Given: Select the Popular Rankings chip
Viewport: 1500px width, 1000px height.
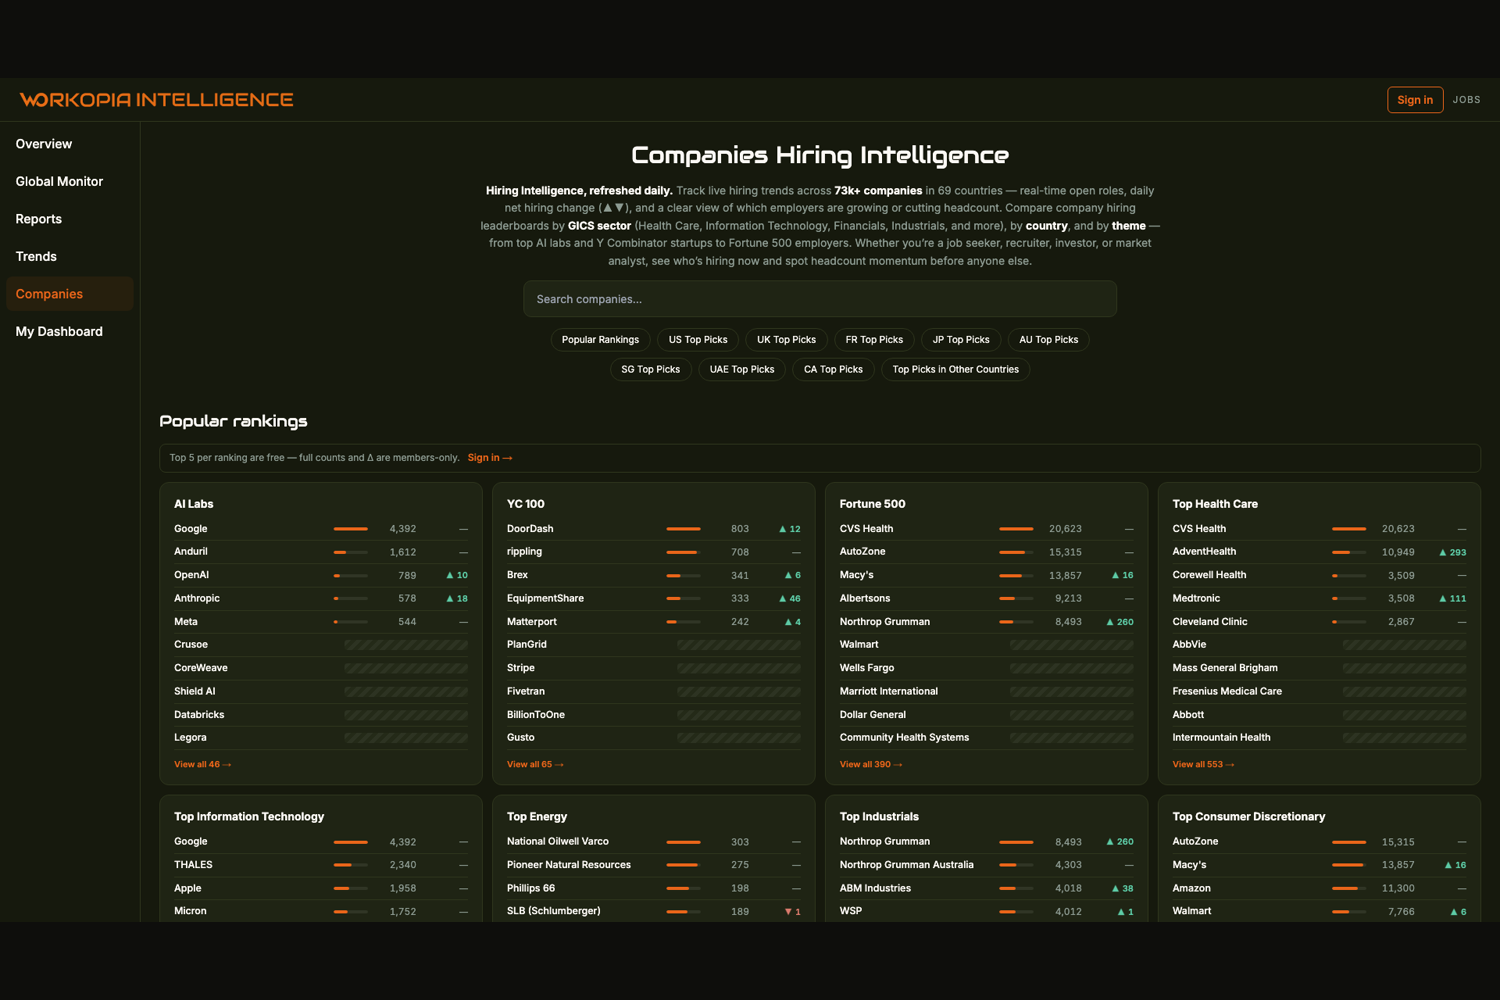Looking at the screenshot, I should point(600,340).
